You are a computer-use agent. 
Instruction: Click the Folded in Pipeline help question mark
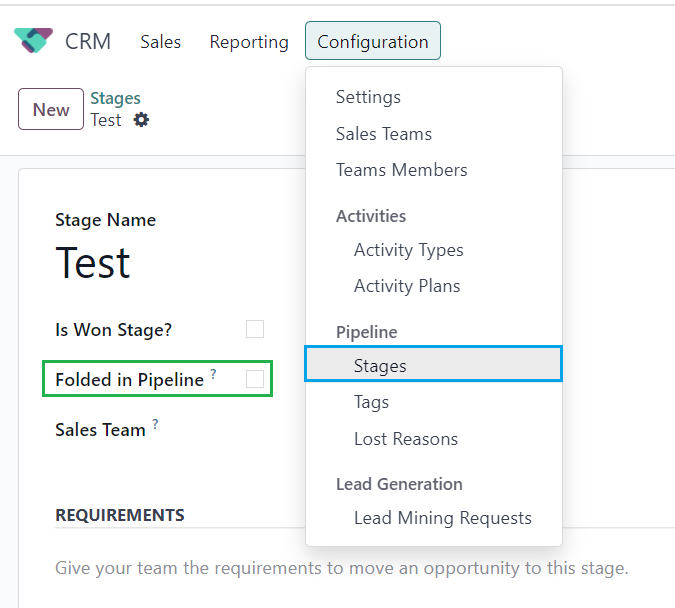213,373
